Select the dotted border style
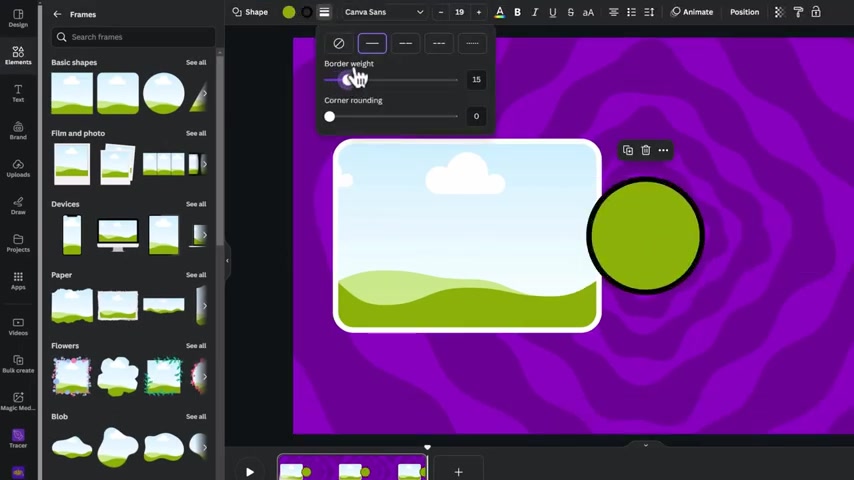 coord(472,43)
